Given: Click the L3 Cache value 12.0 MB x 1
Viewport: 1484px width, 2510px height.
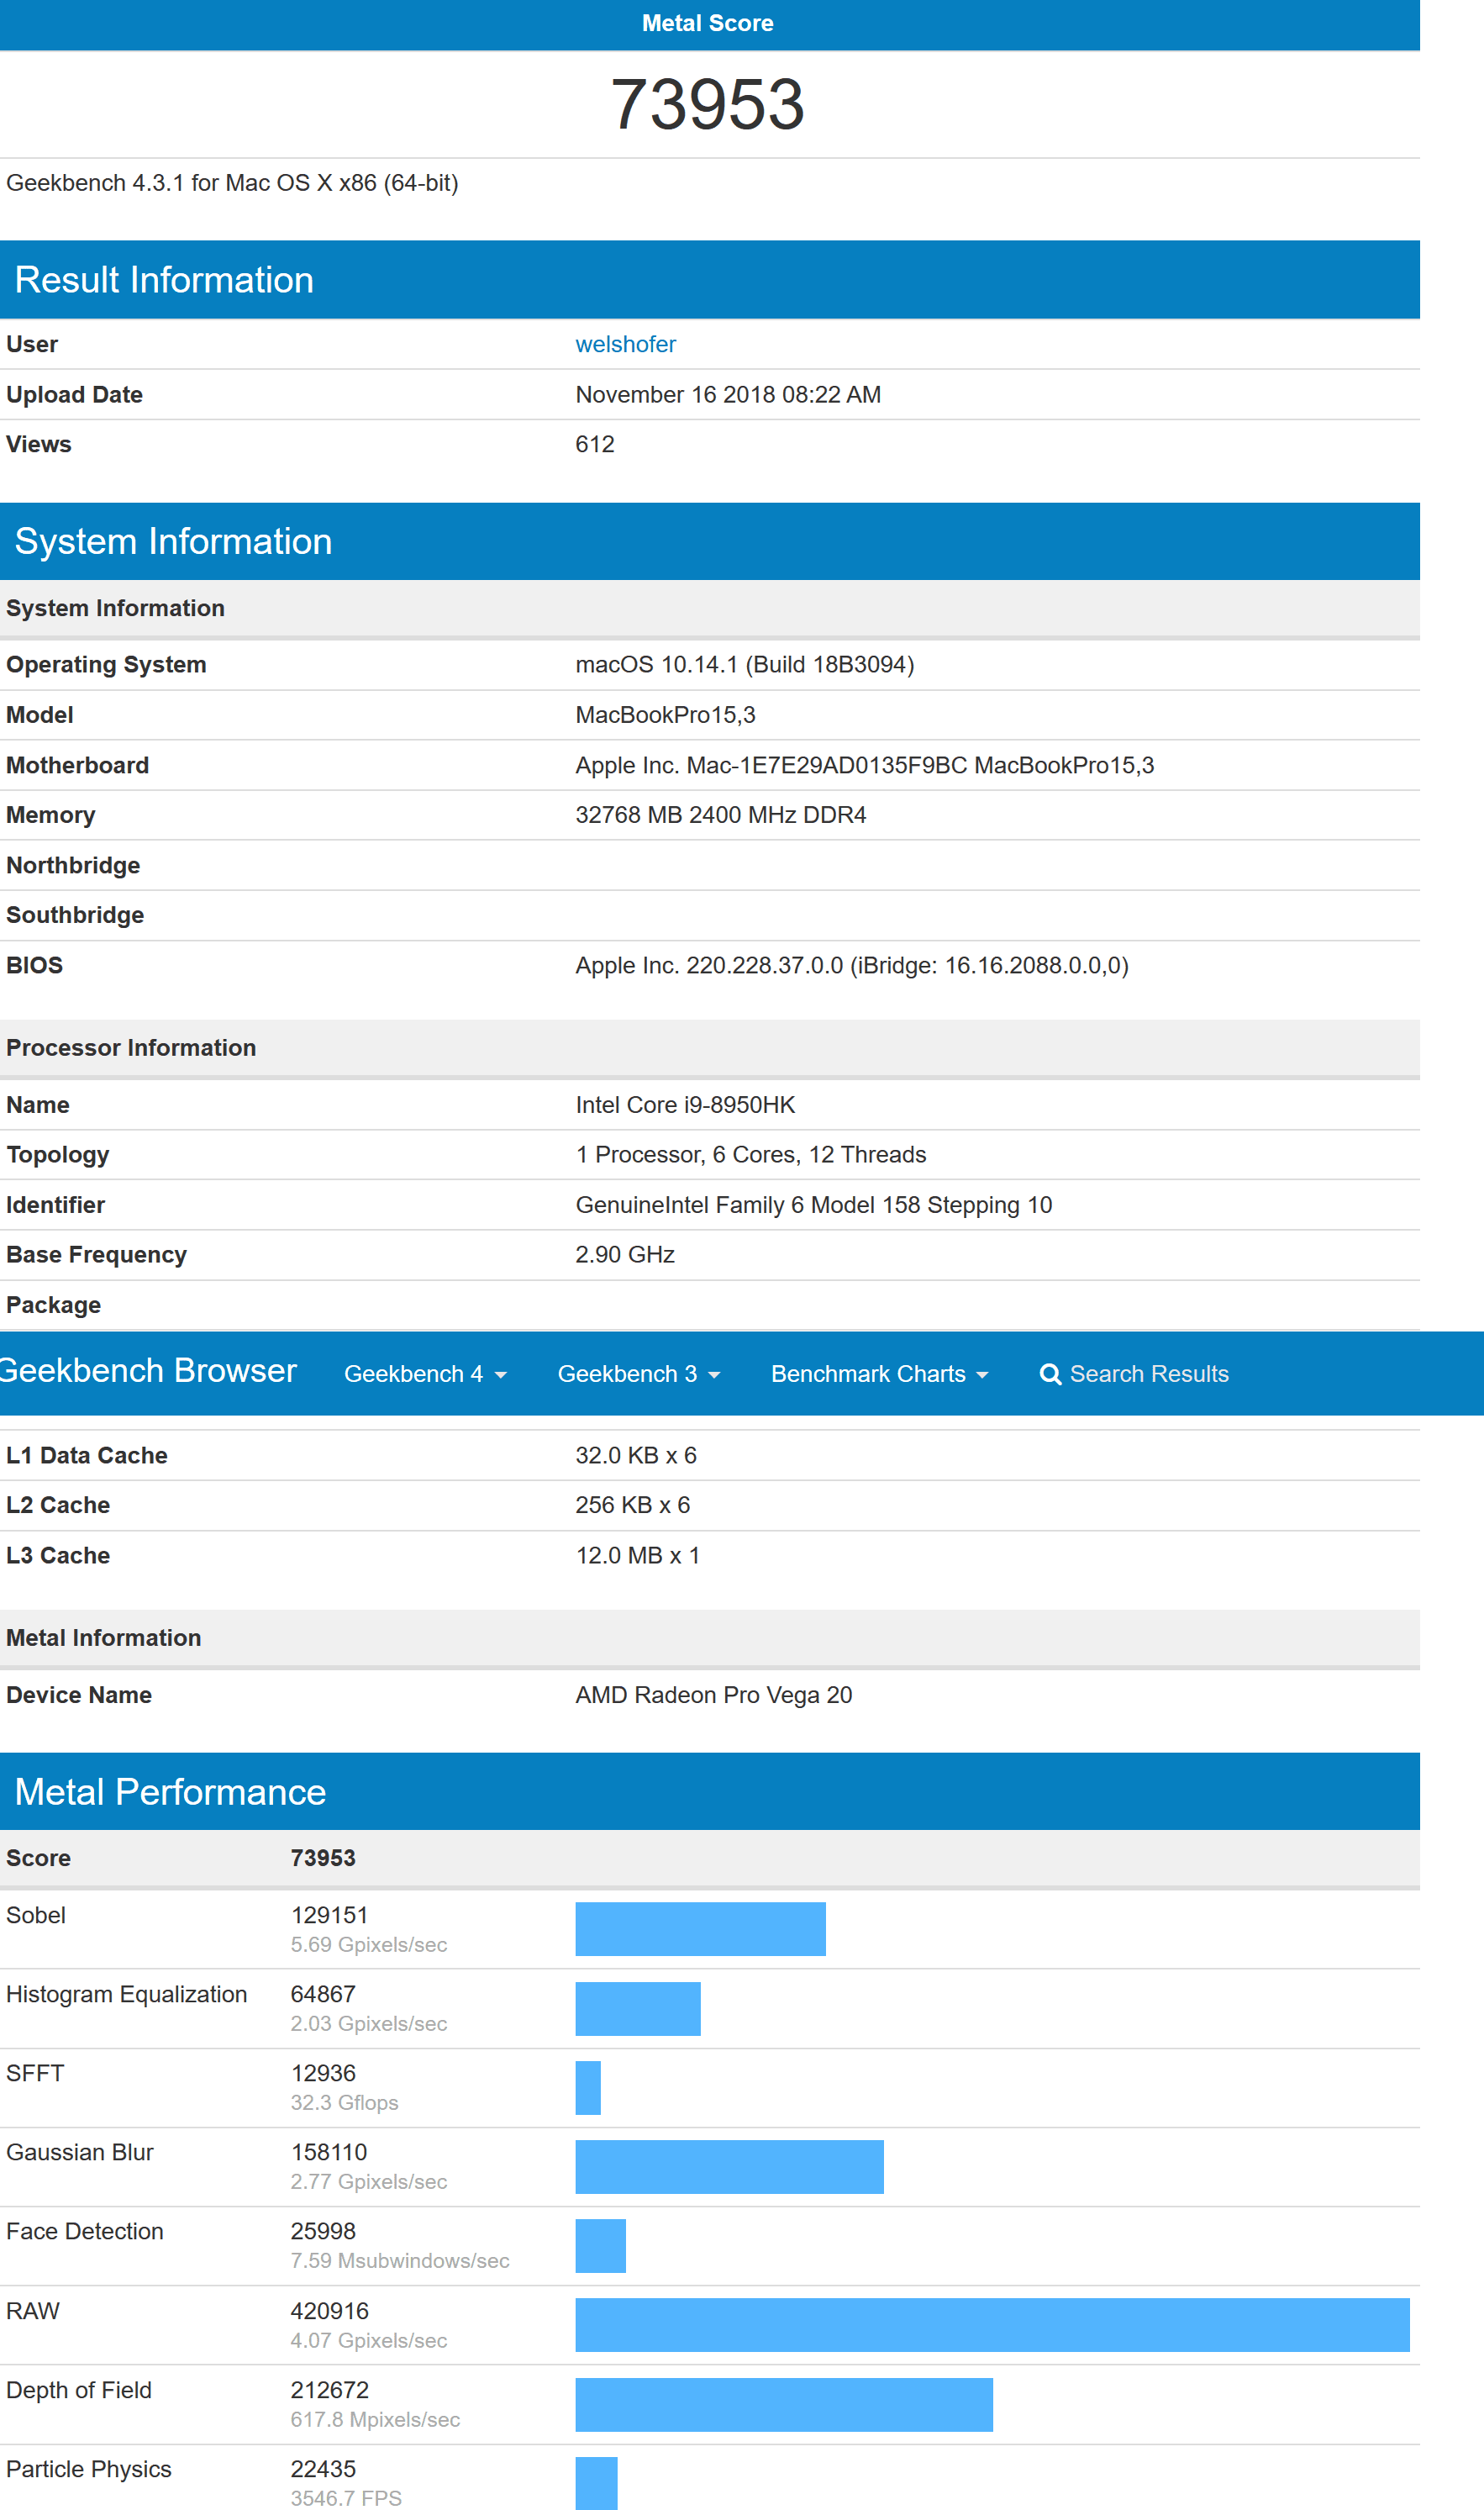Looking at the screenshot, I should point(638,1555).
